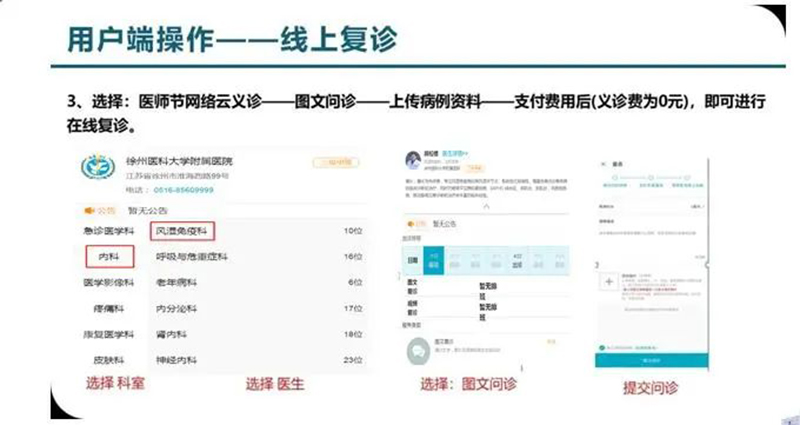Select the highlighted teal date in the schedule
Screen dimensions: 800x425
[435, 262]
